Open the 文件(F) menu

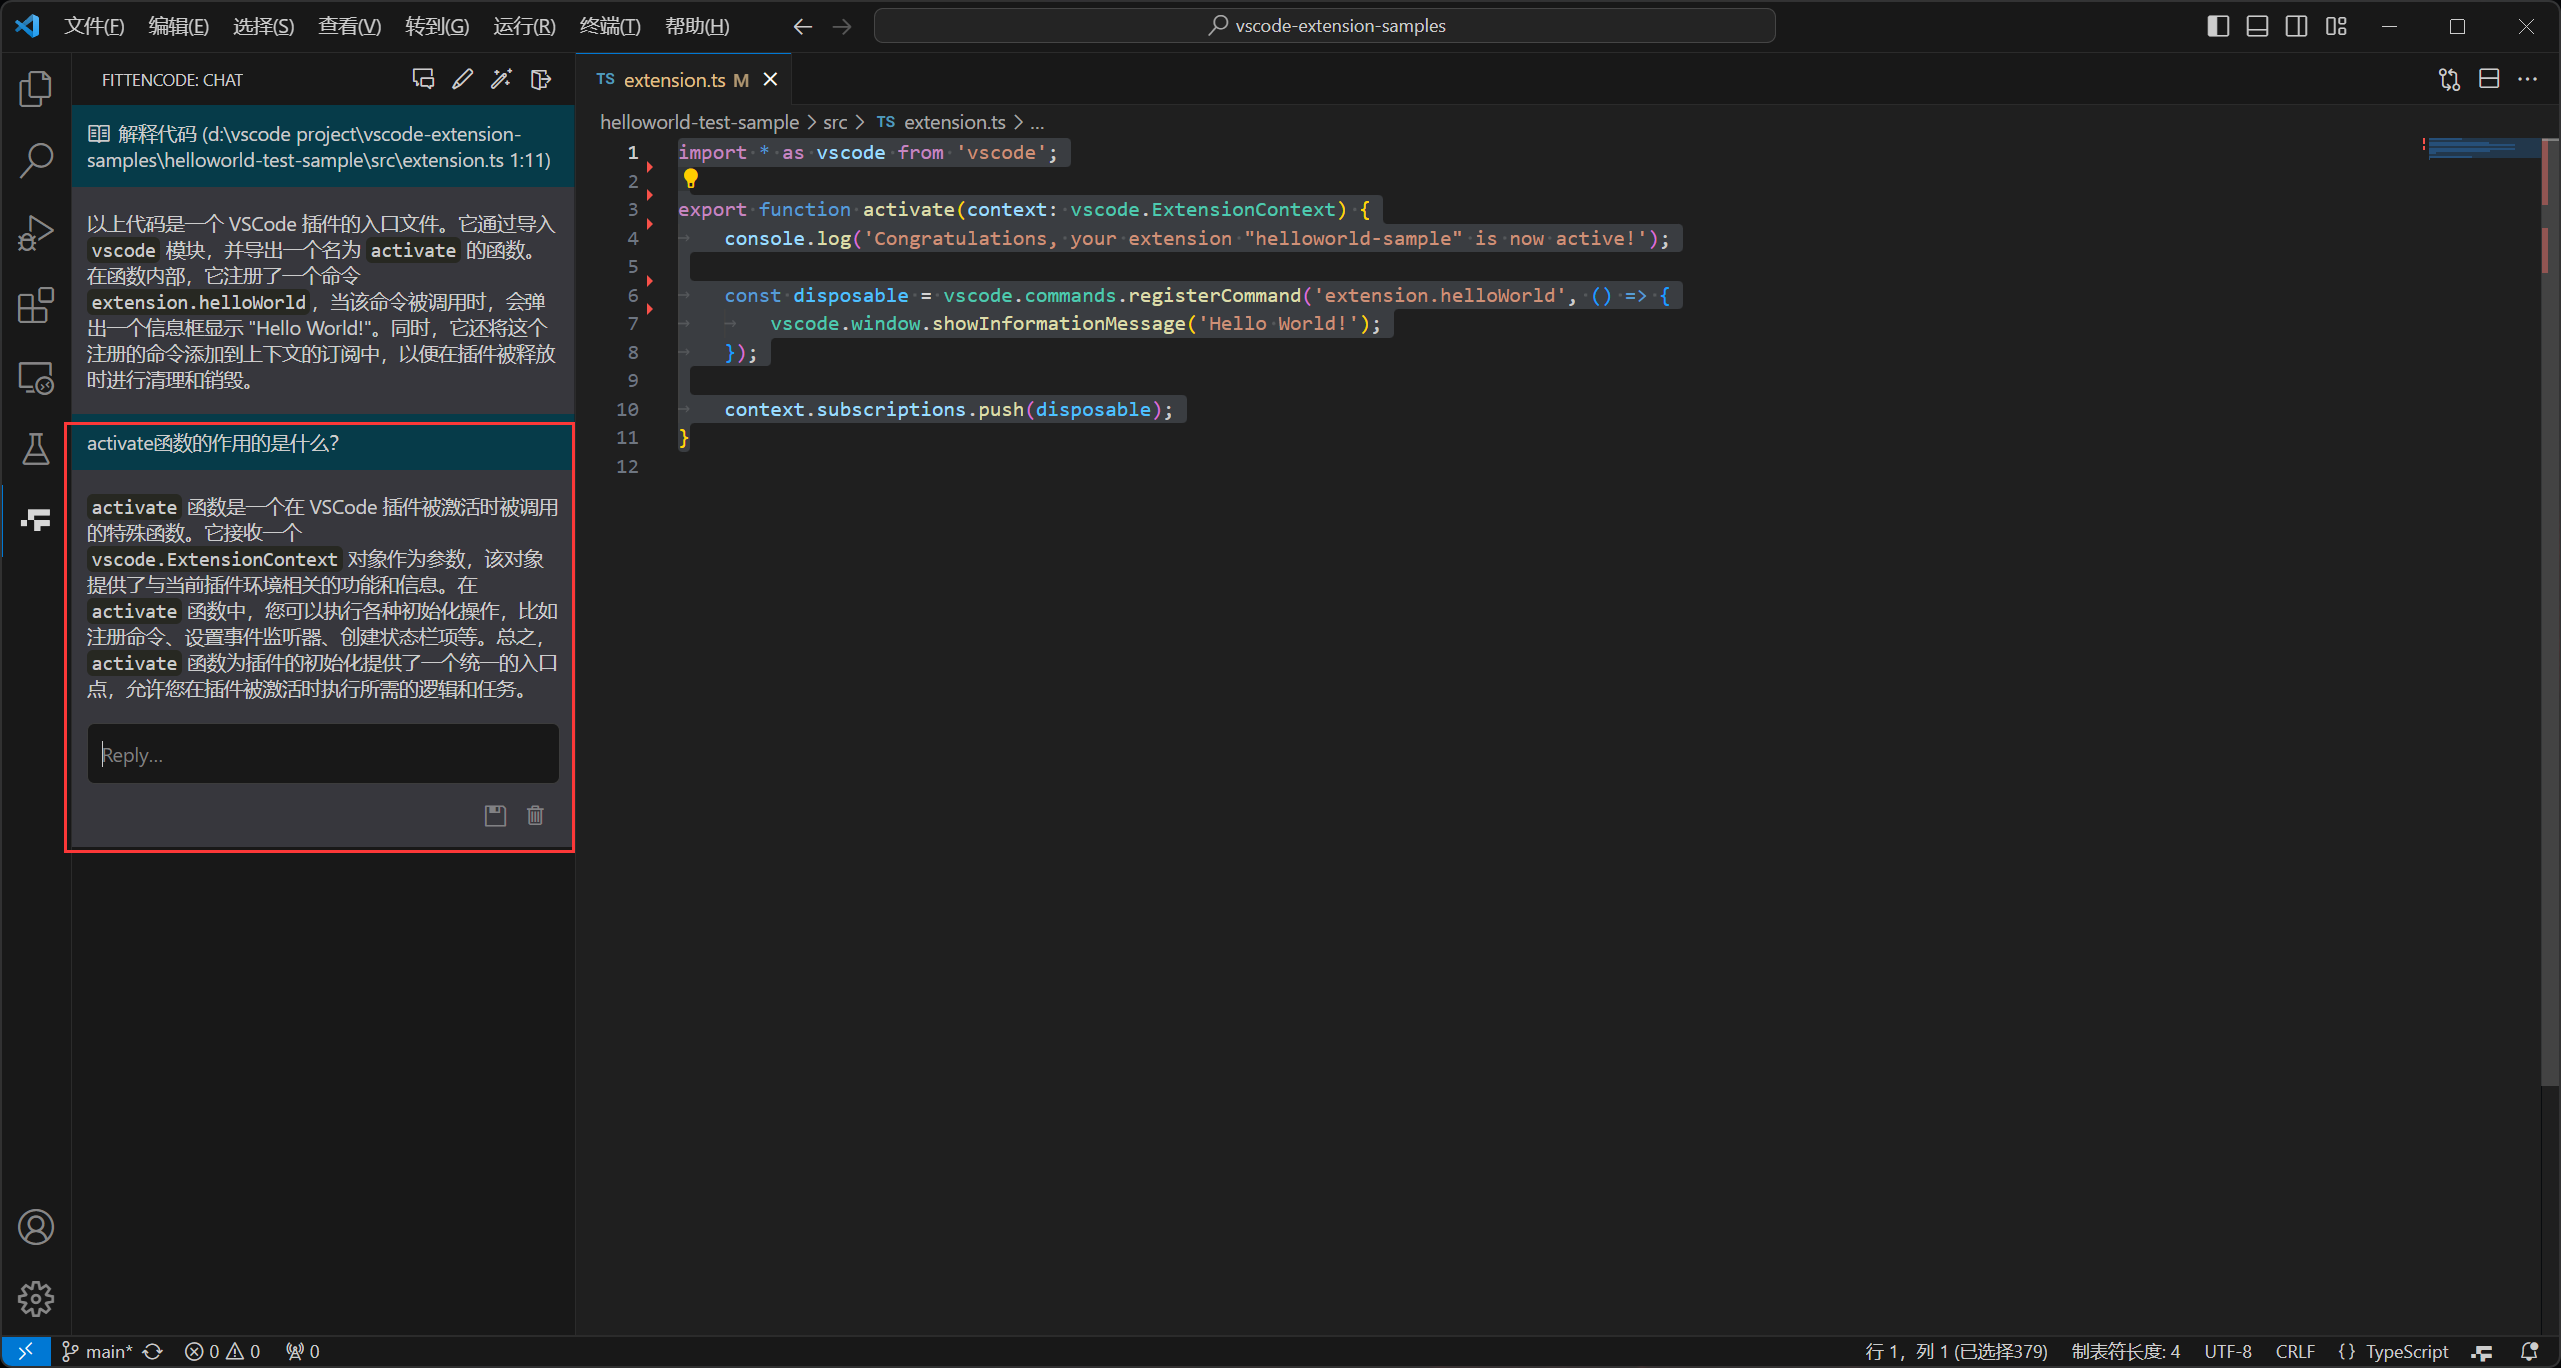click(x=94, y=26)
